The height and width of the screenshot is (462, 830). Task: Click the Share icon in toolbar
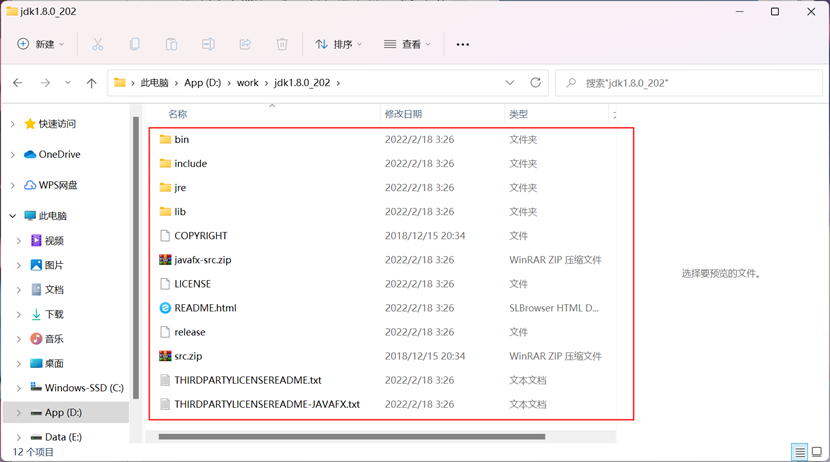(245, 44)
